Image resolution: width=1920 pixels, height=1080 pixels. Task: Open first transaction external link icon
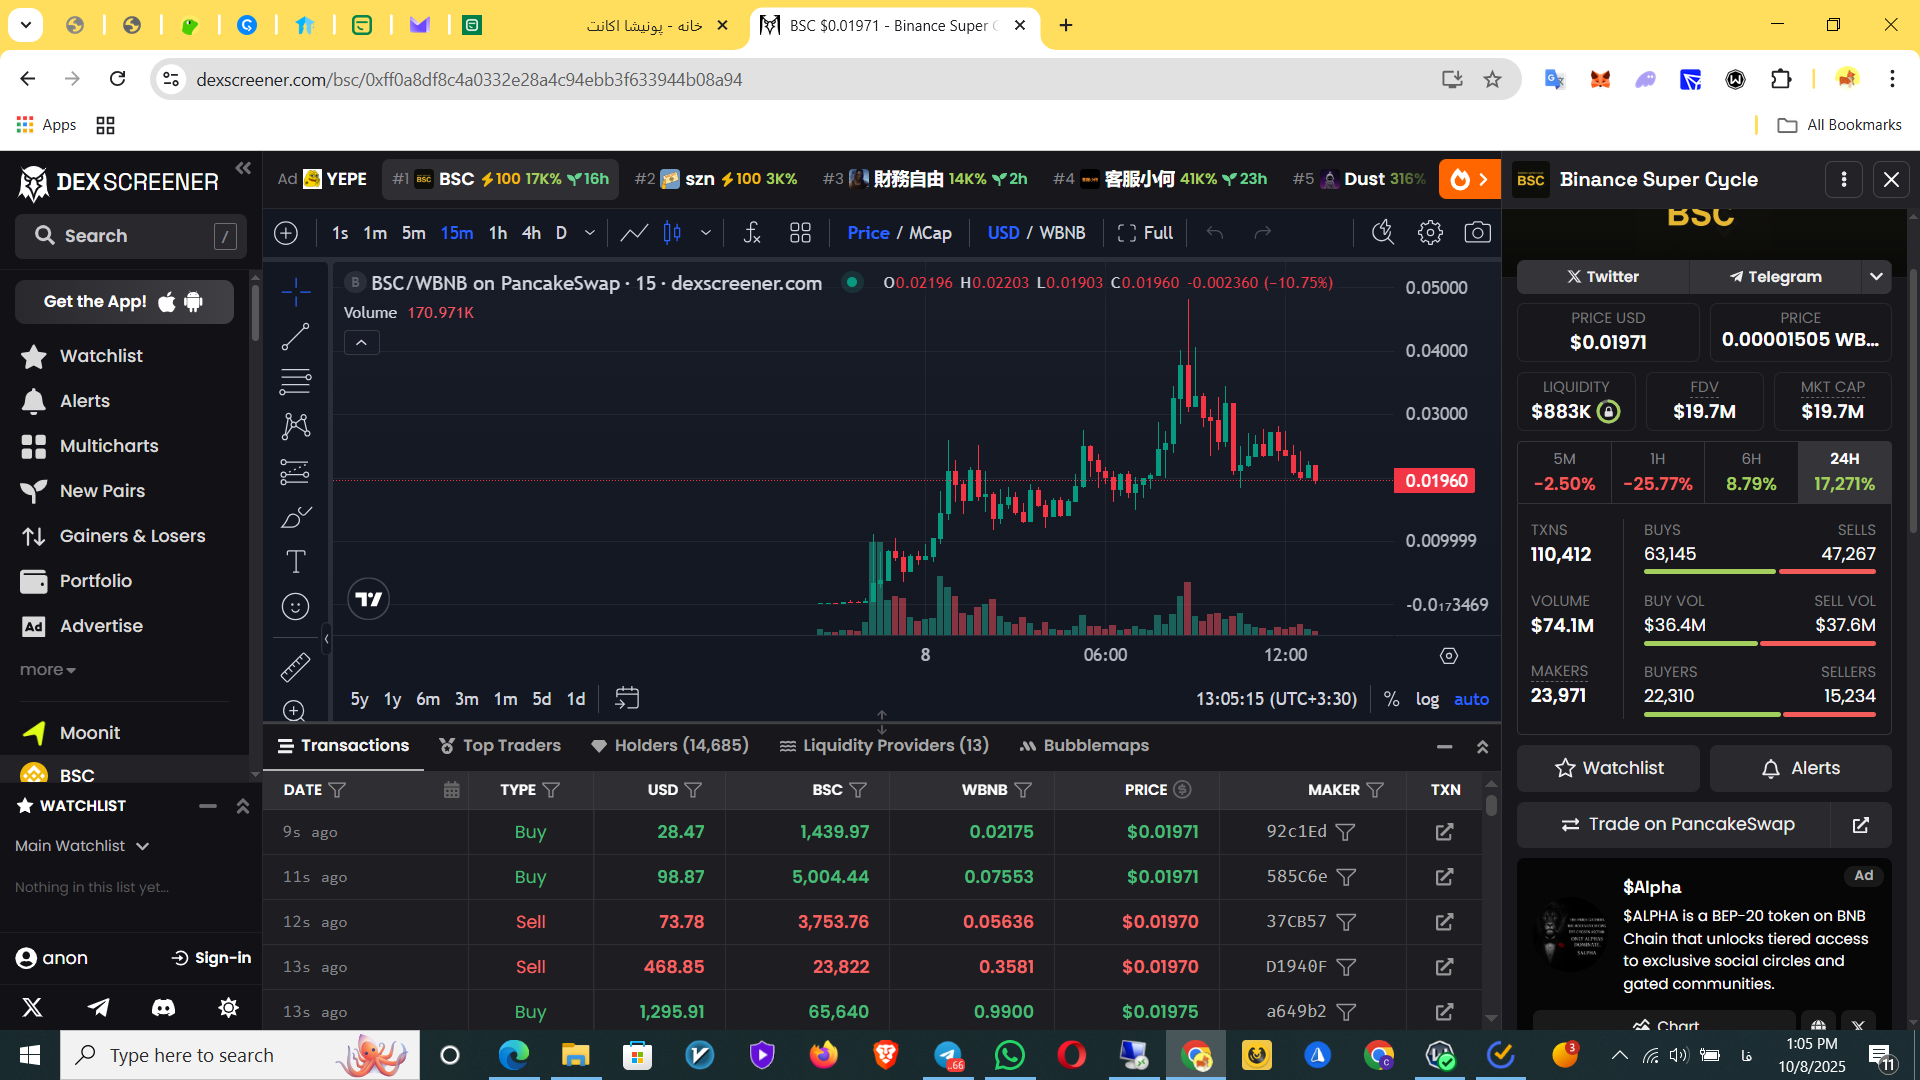[1444, 832]
